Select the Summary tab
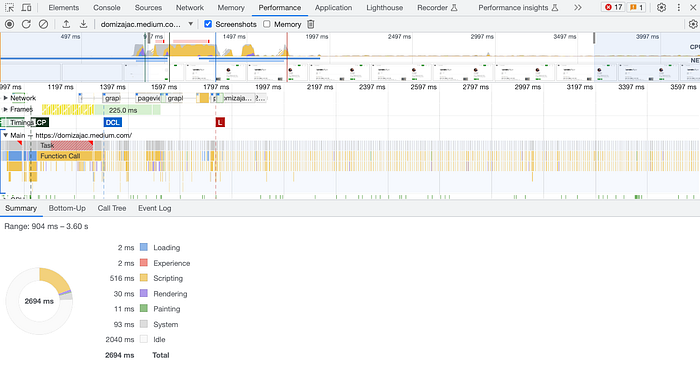The height and width of the screenshot is (369, 700). click(x=21, y=208)
